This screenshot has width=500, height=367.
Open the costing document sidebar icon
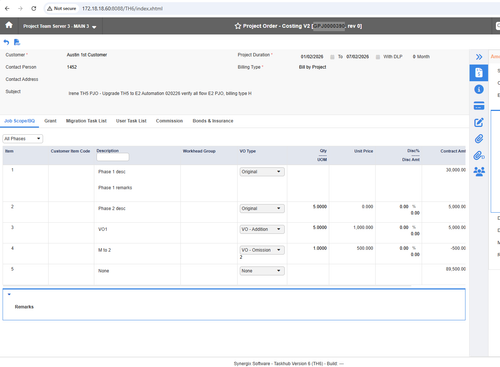click(479, 73)
